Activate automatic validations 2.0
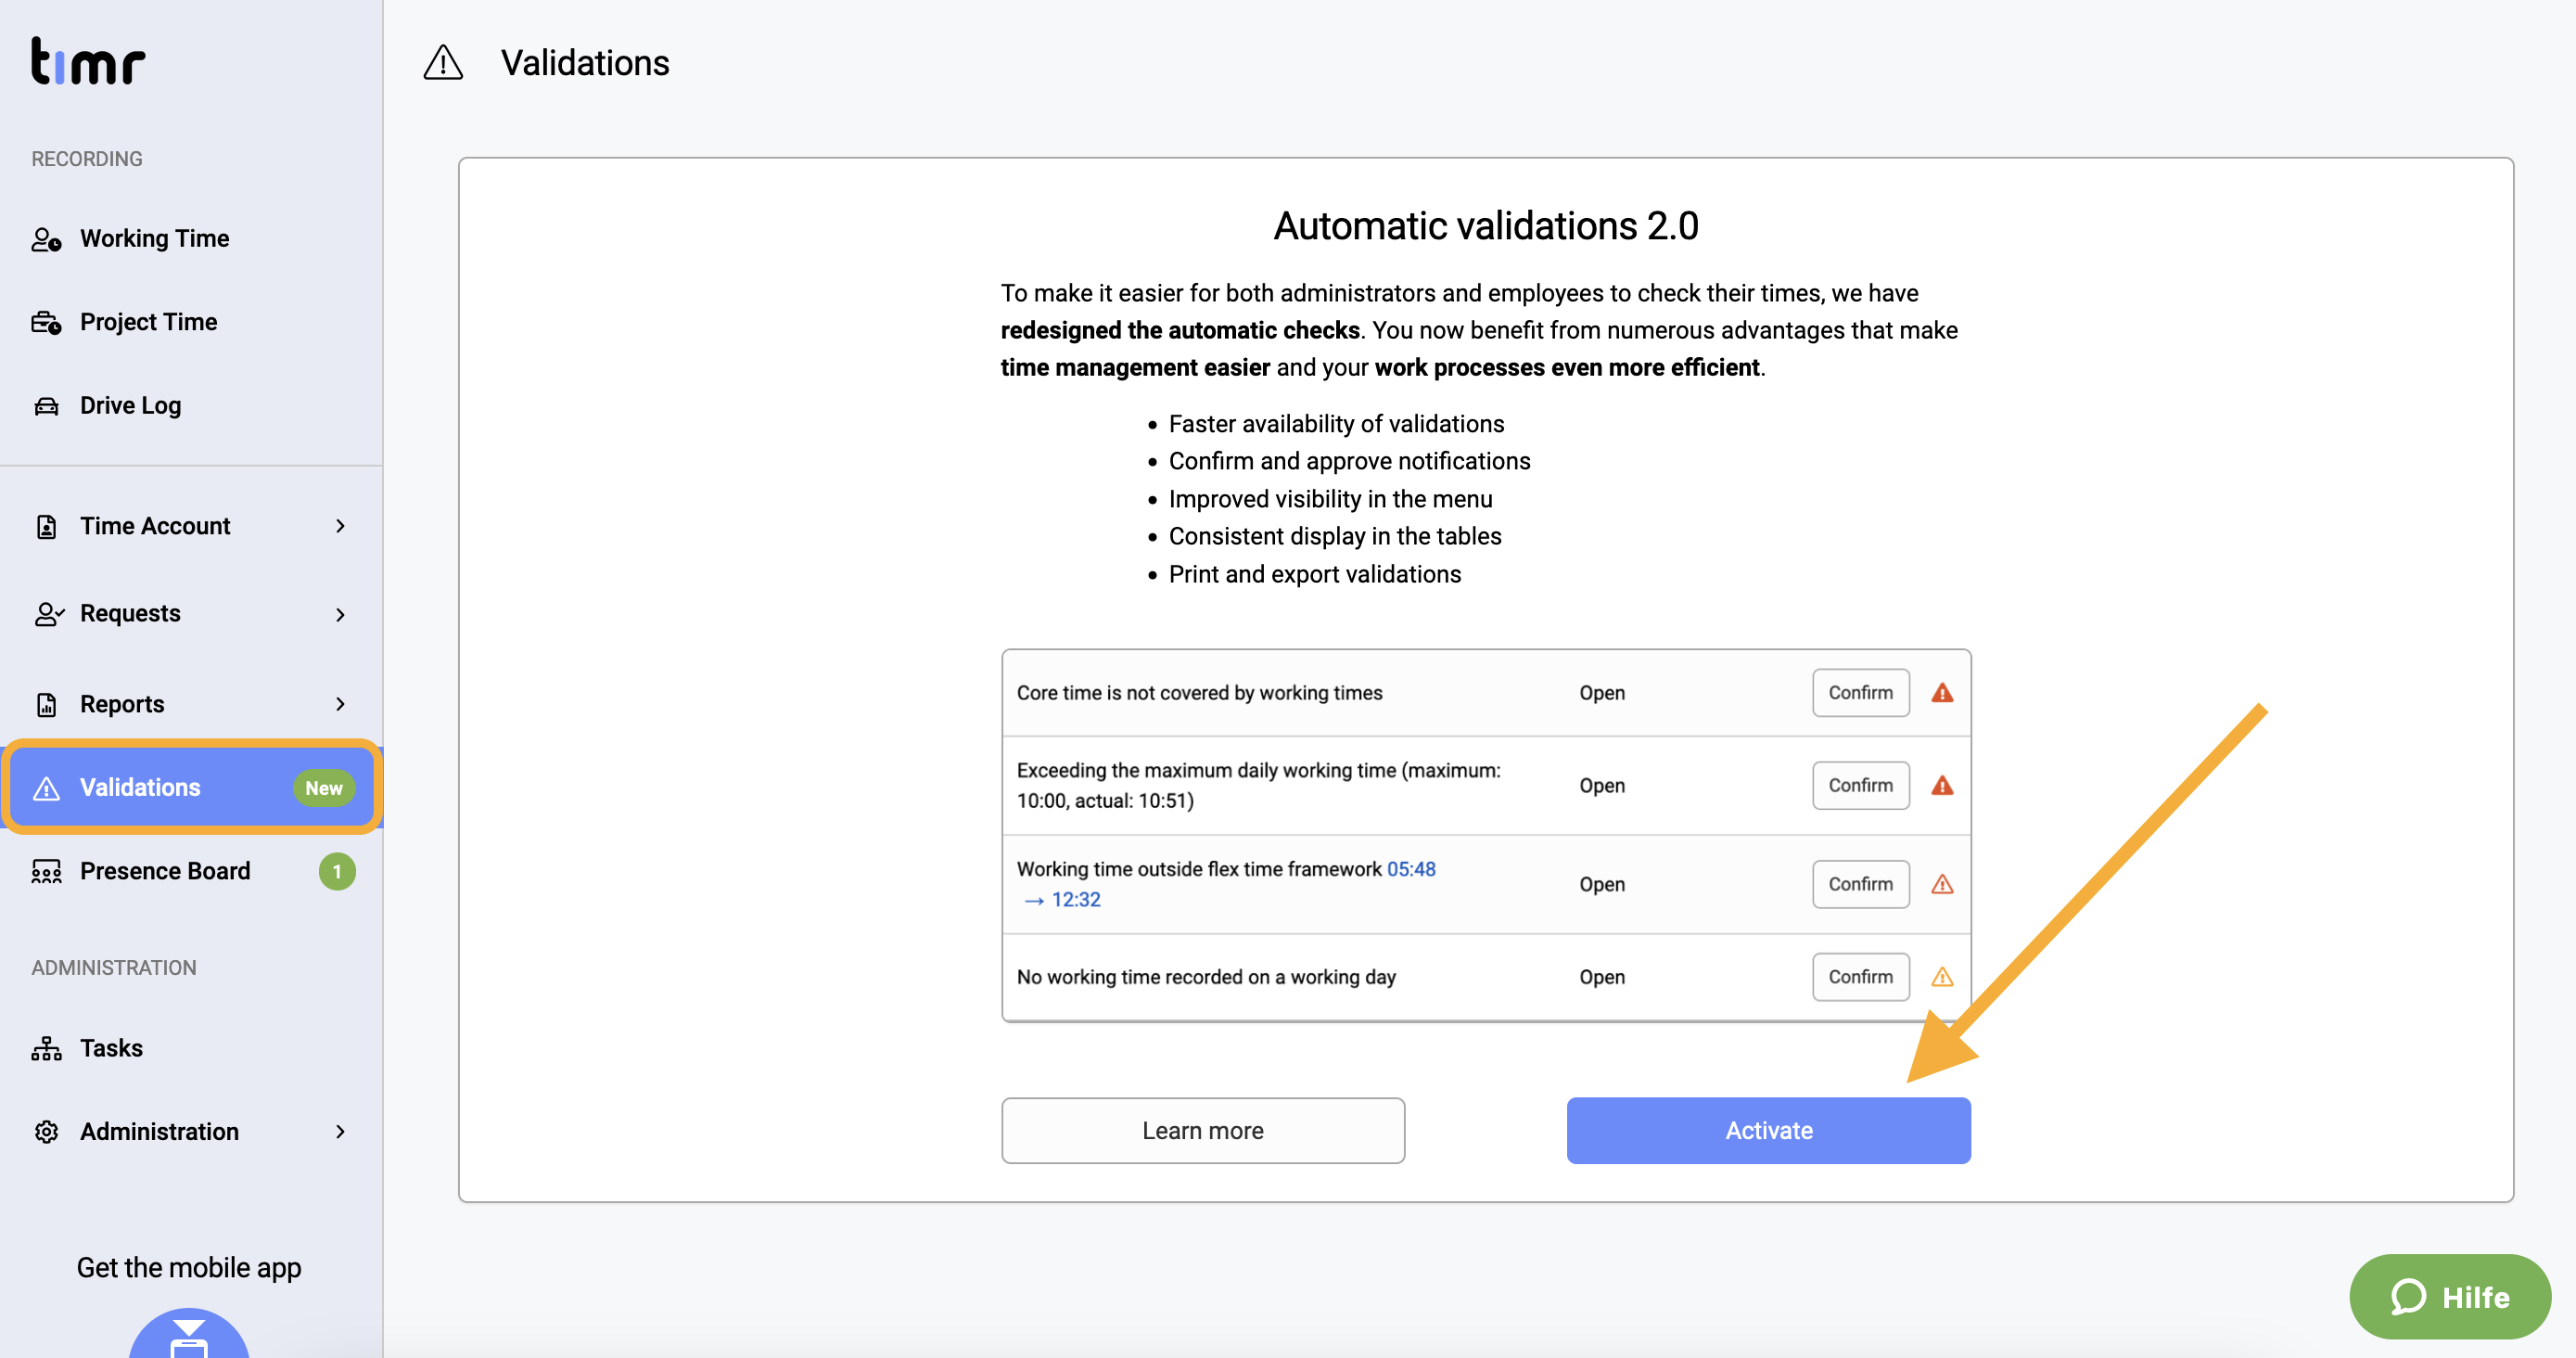The width and height of the screenshot is (2576, 1358). (x=1768, y=1131)
